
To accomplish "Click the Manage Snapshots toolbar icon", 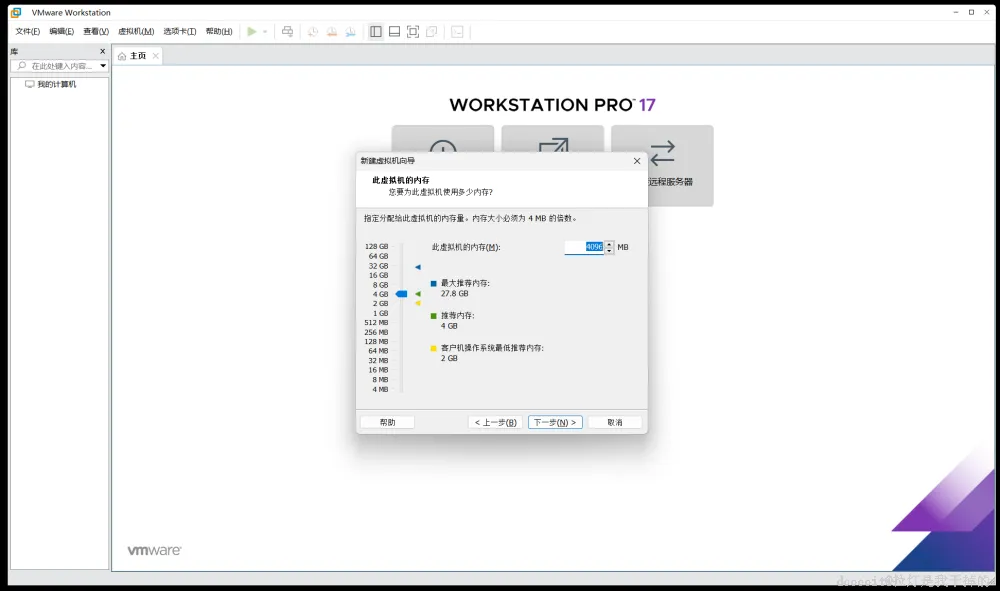I will (350, 31).
